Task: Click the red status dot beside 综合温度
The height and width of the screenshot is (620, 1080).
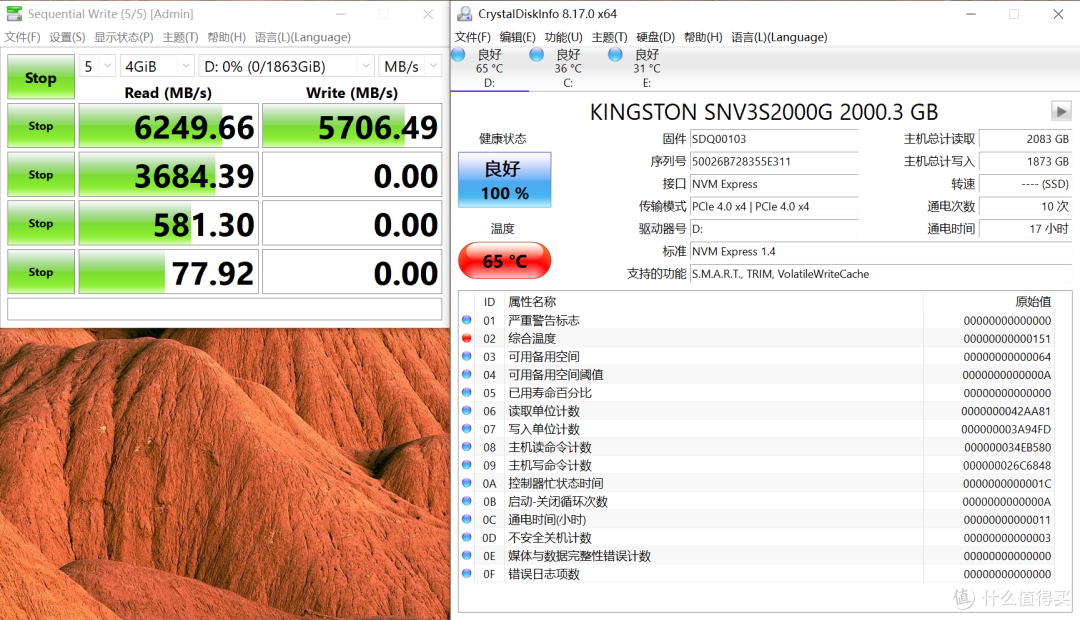Action: [x=465, y=338]
